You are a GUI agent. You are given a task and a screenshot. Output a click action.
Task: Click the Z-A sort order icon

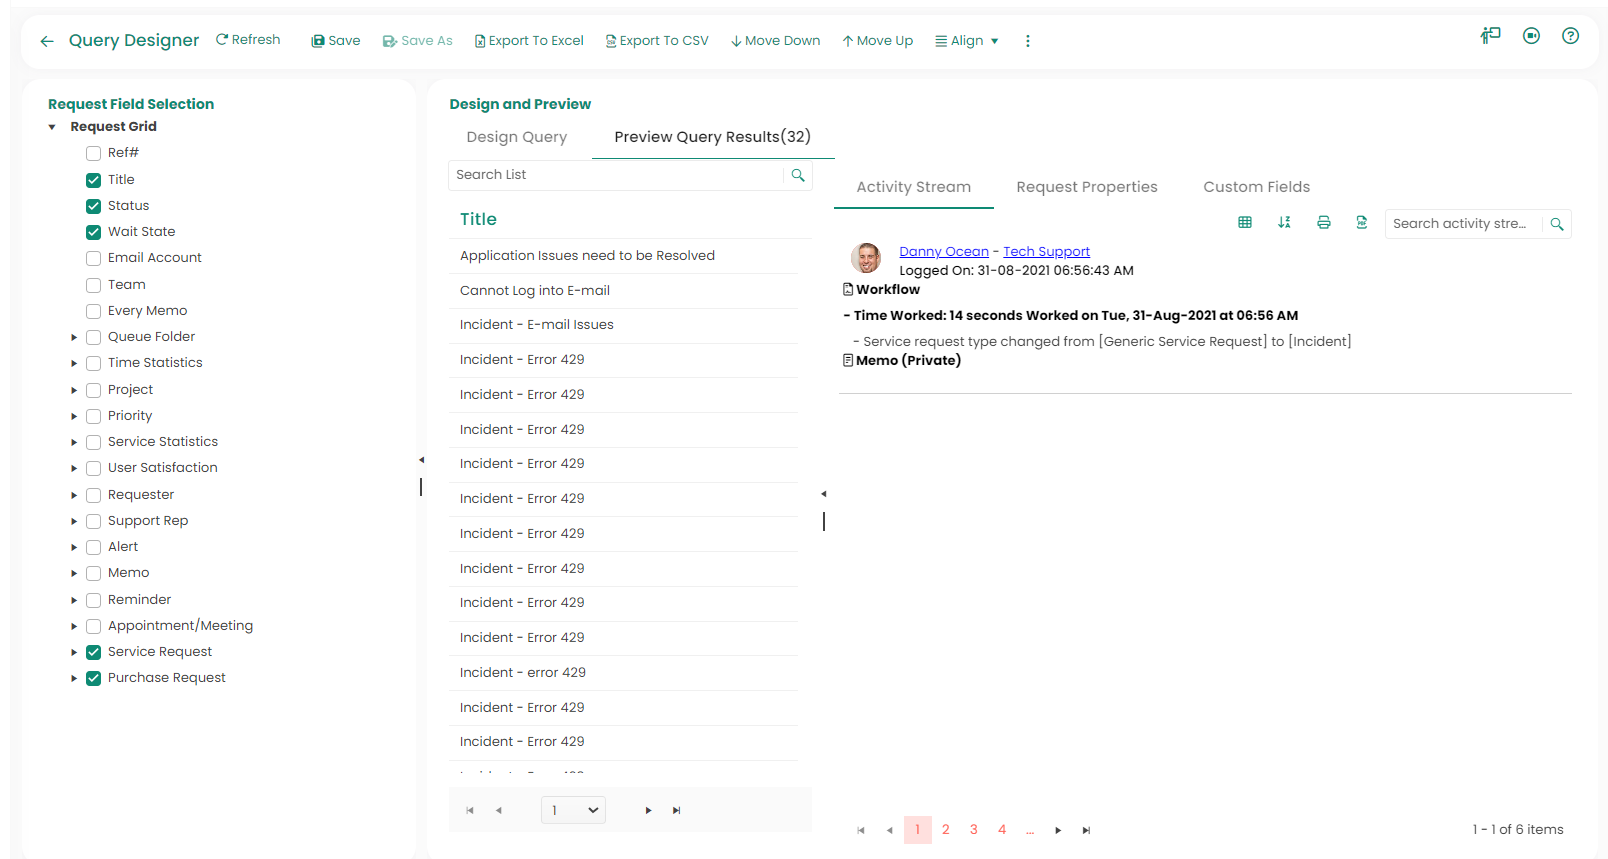1284,223
